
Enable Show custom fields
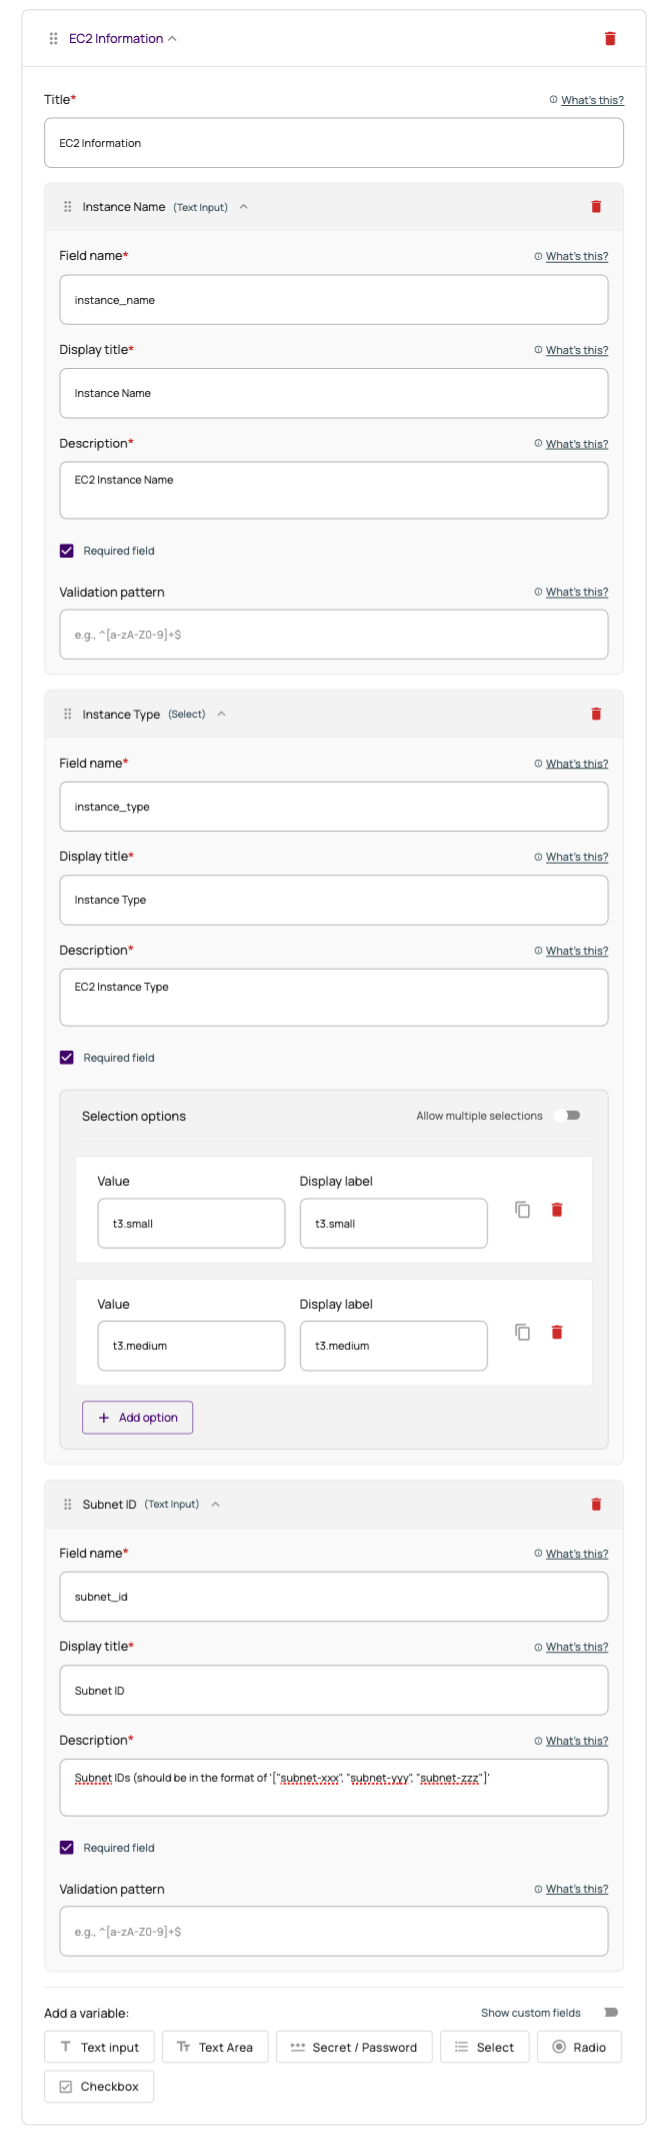click(611, 2012)
